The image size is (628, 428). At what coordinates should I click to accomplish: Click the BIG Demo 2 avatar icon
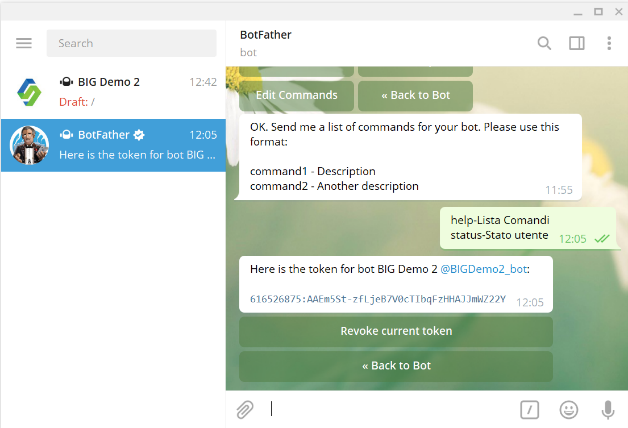29,92
